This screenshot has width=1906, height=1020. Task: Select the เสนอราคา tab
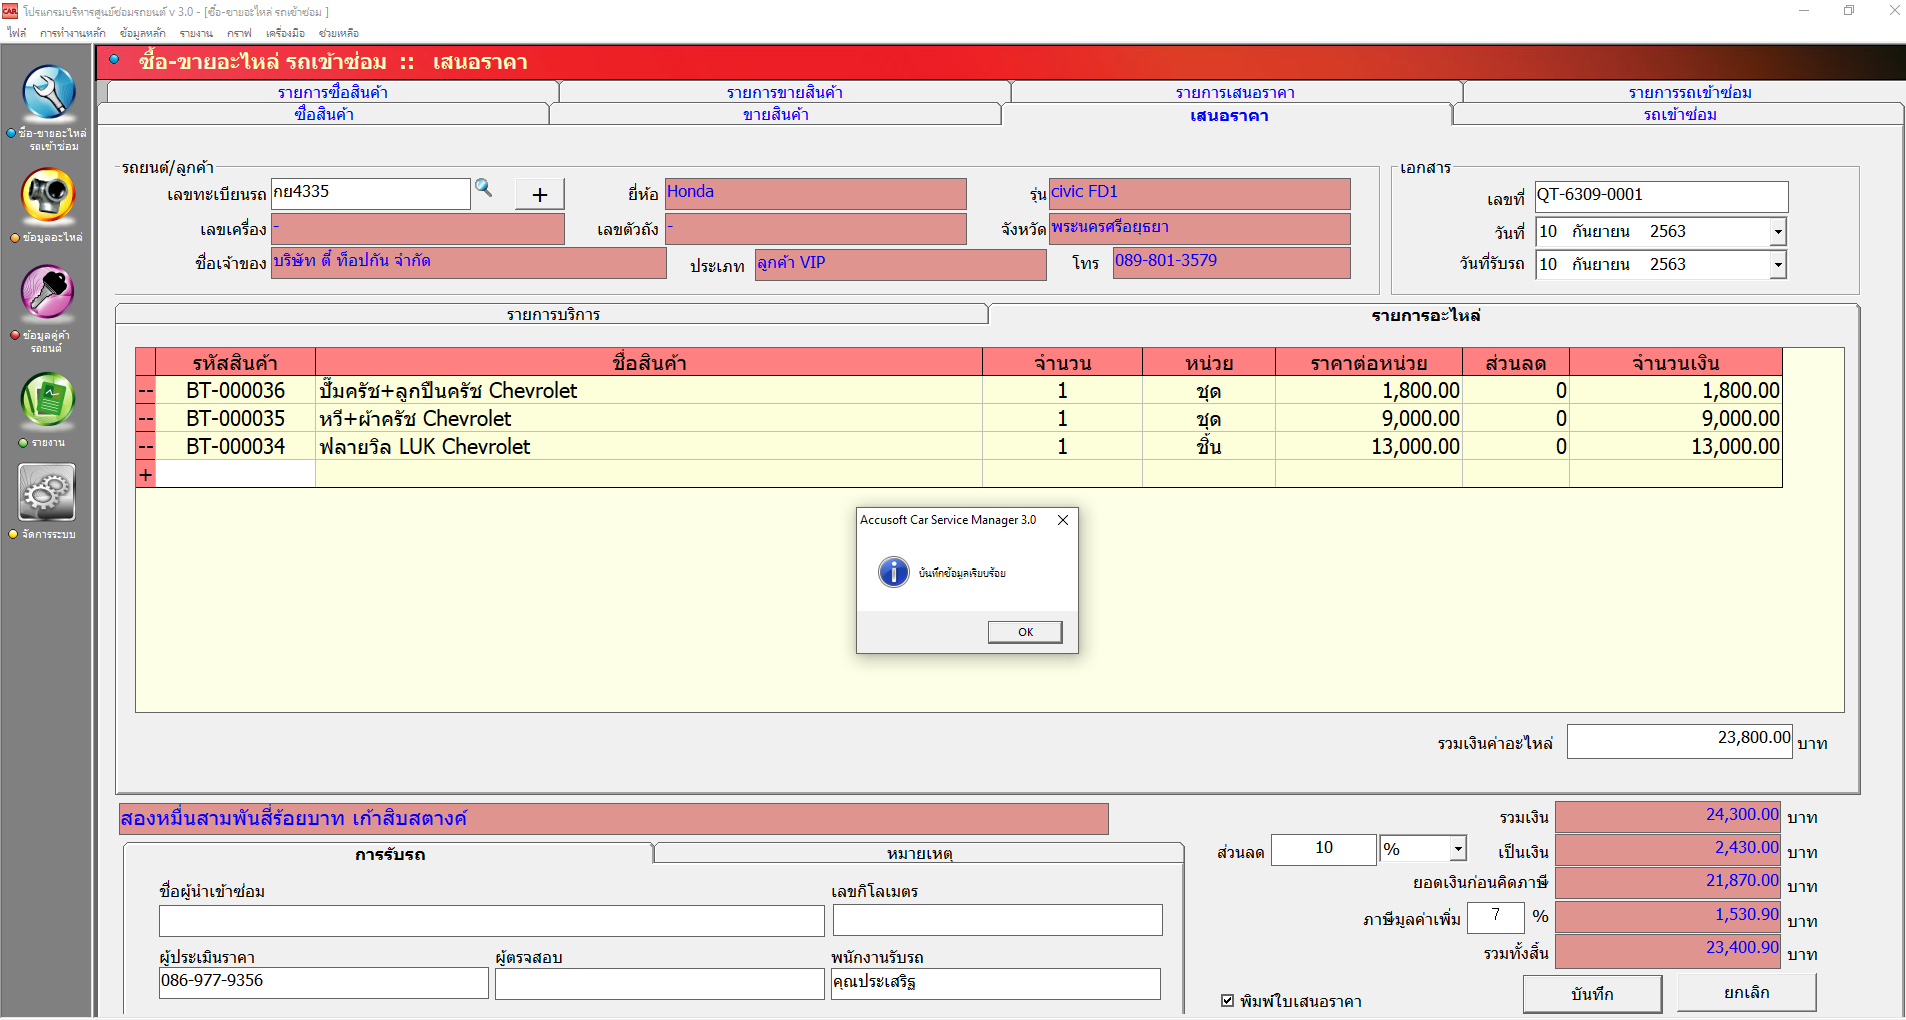pyautogui.click(x=1229, y=115)
